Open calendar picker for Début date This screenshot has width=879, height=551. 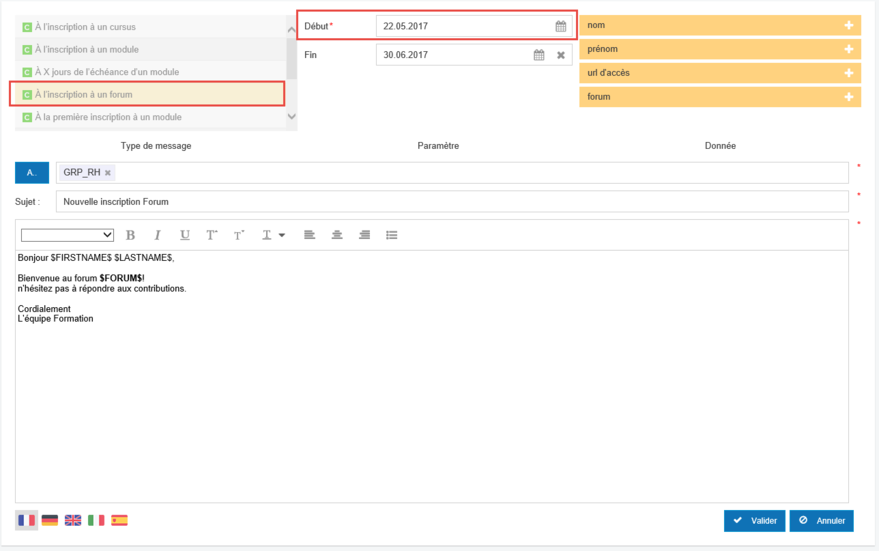[x=561, y=26]
